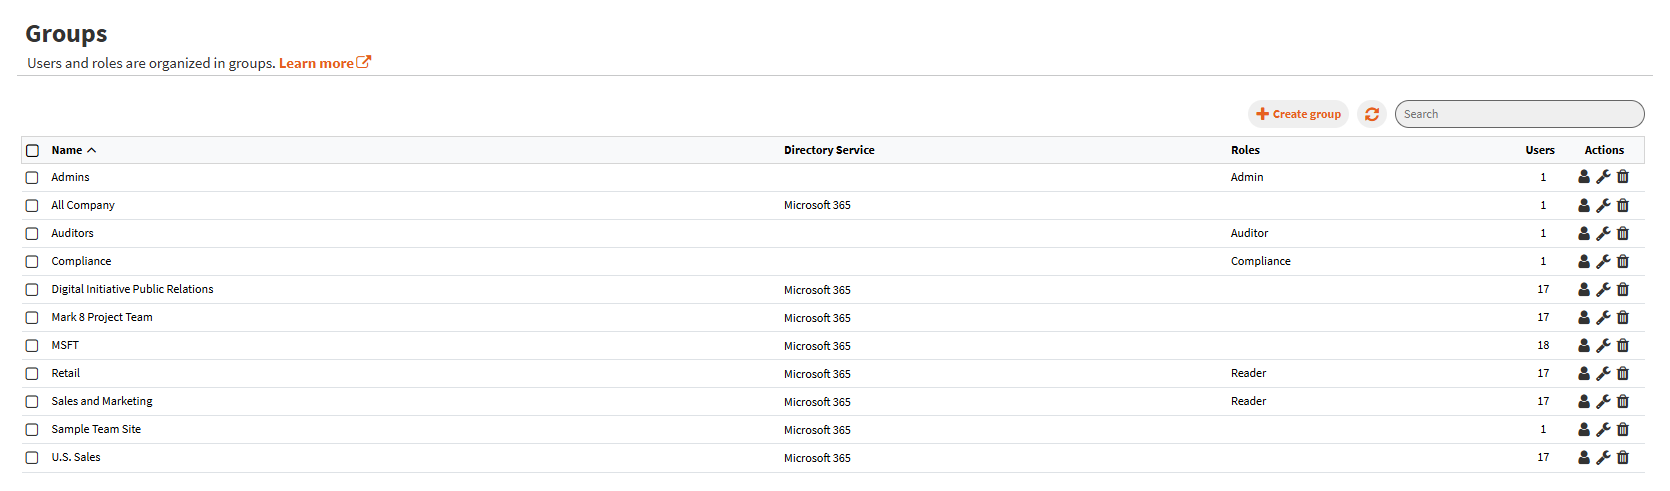Click the Roles column header
Viewport: 1670px width, 491px height.
(1245, 150)
